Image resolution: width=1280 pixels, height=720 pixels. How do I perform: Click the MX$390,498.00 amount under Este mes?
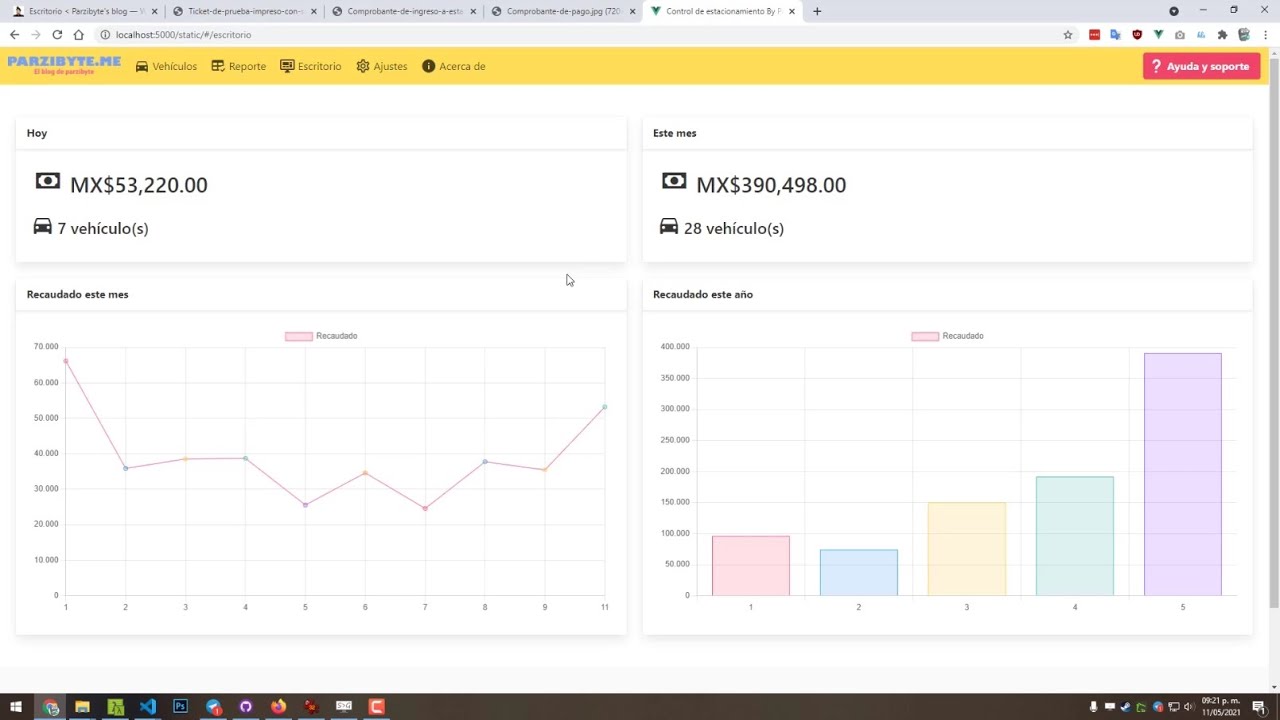click(x=771, y=185)
